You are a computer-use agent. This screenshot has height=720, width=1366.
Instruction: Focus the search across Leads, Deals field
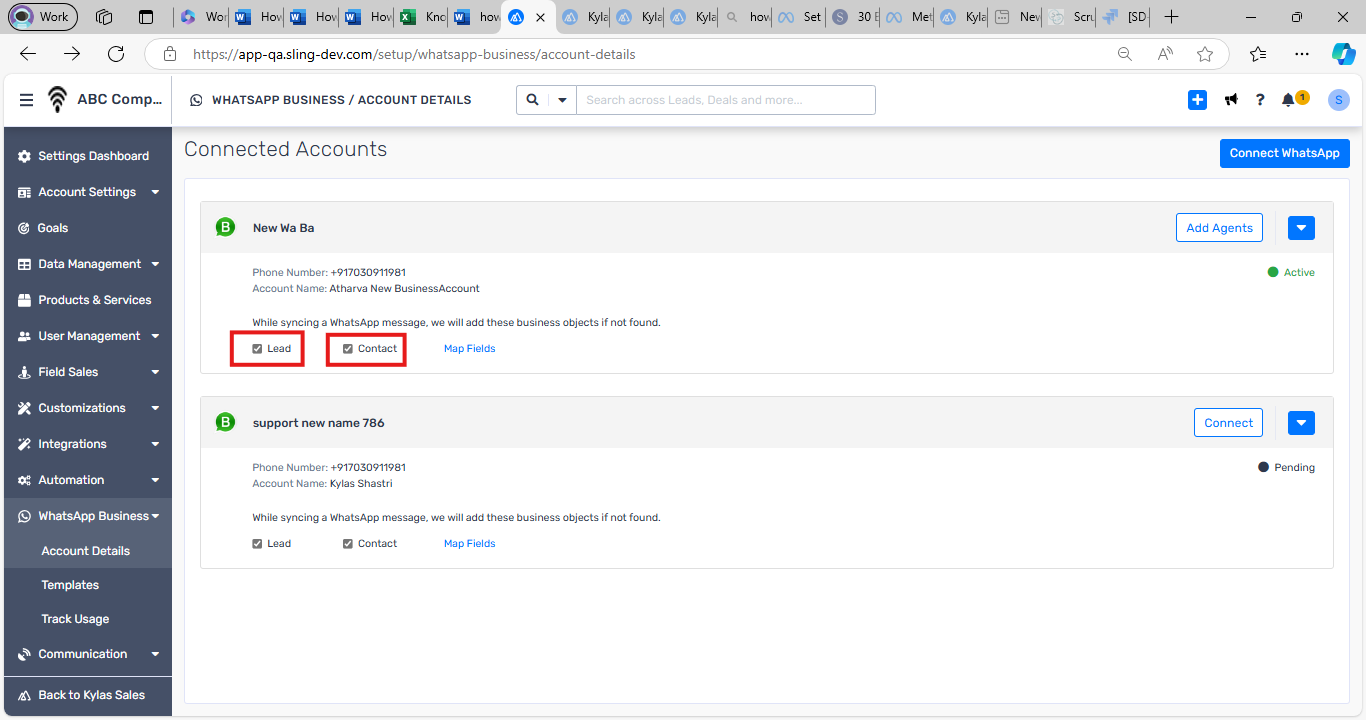[x=726, y=100]
